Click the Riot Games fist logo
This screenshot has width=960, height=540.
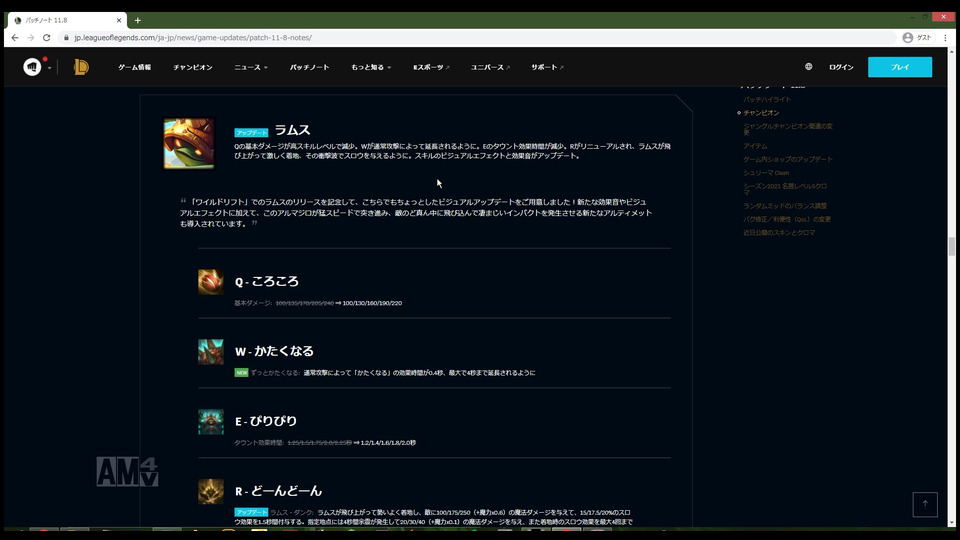32,67
